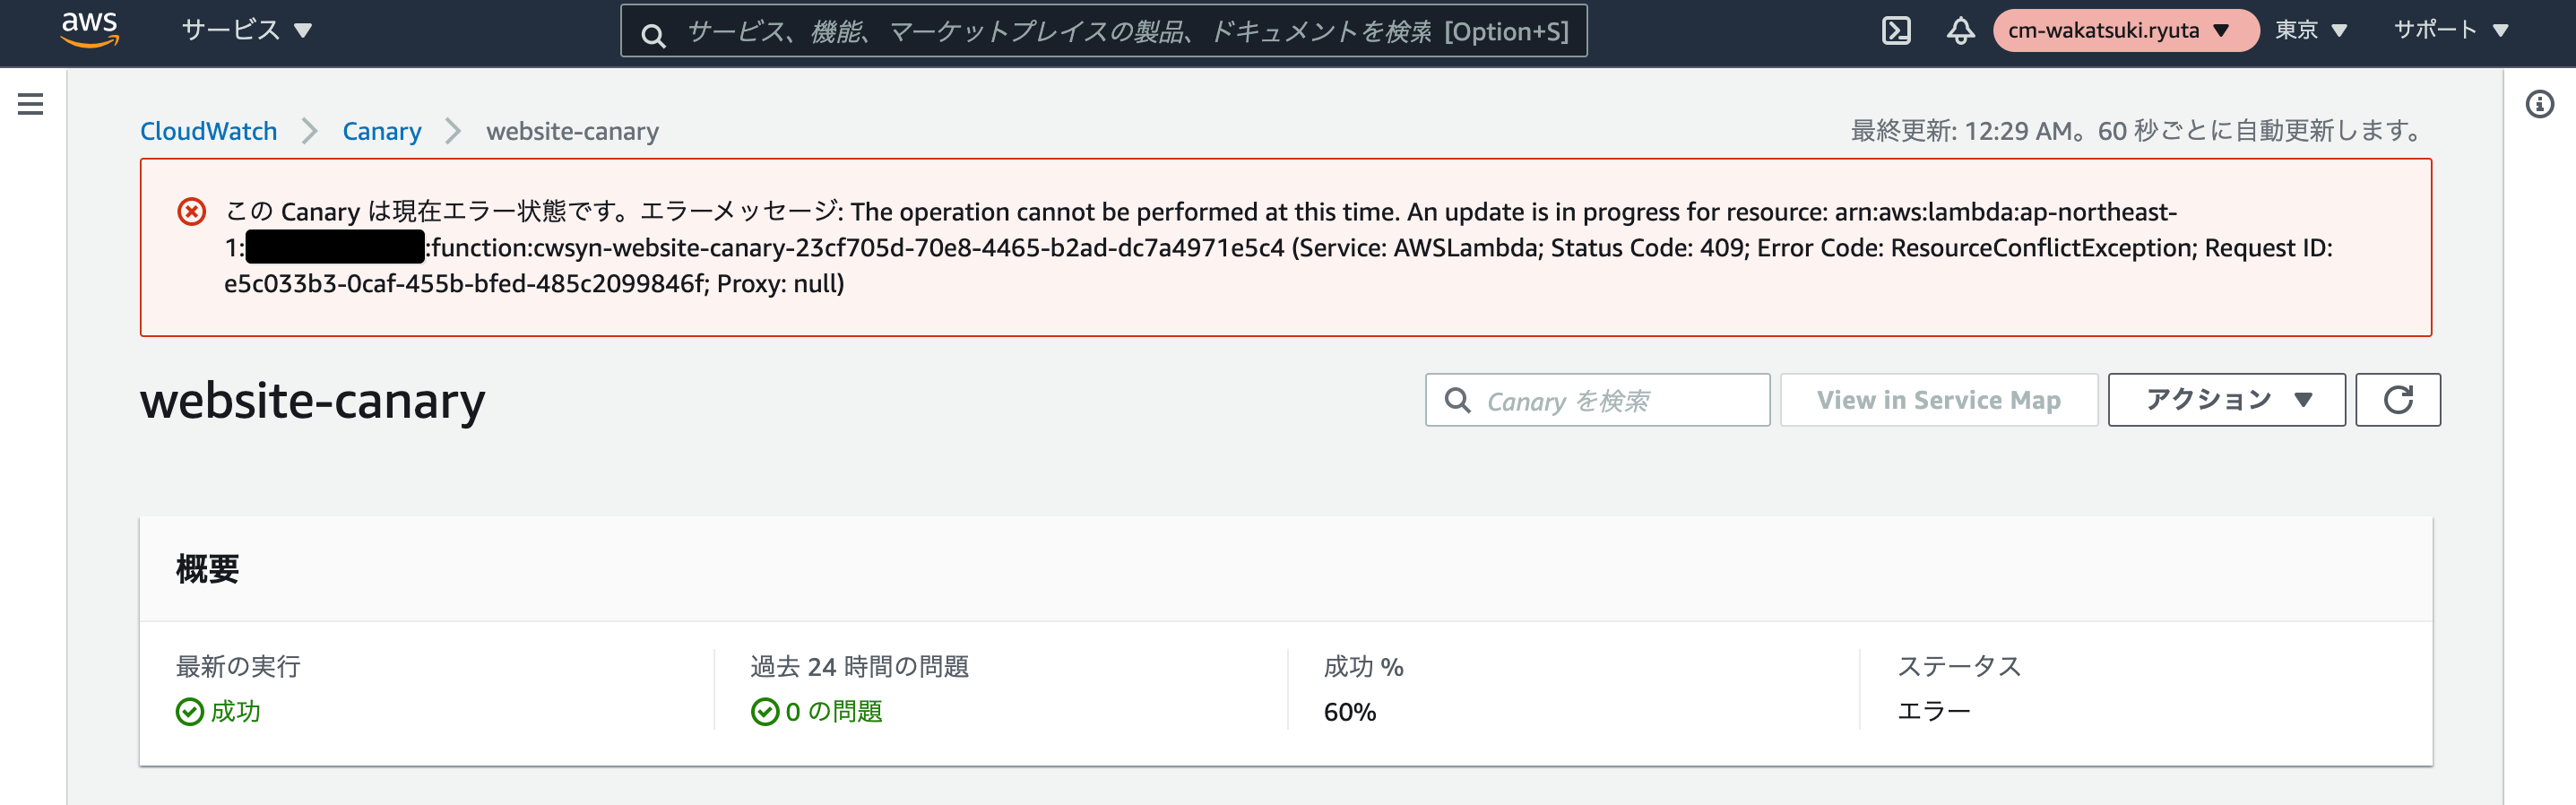The height and width of the screenshot is (805, 2576).
Task: Open the 東京 region selector
Action: (x=2310, y=31)
